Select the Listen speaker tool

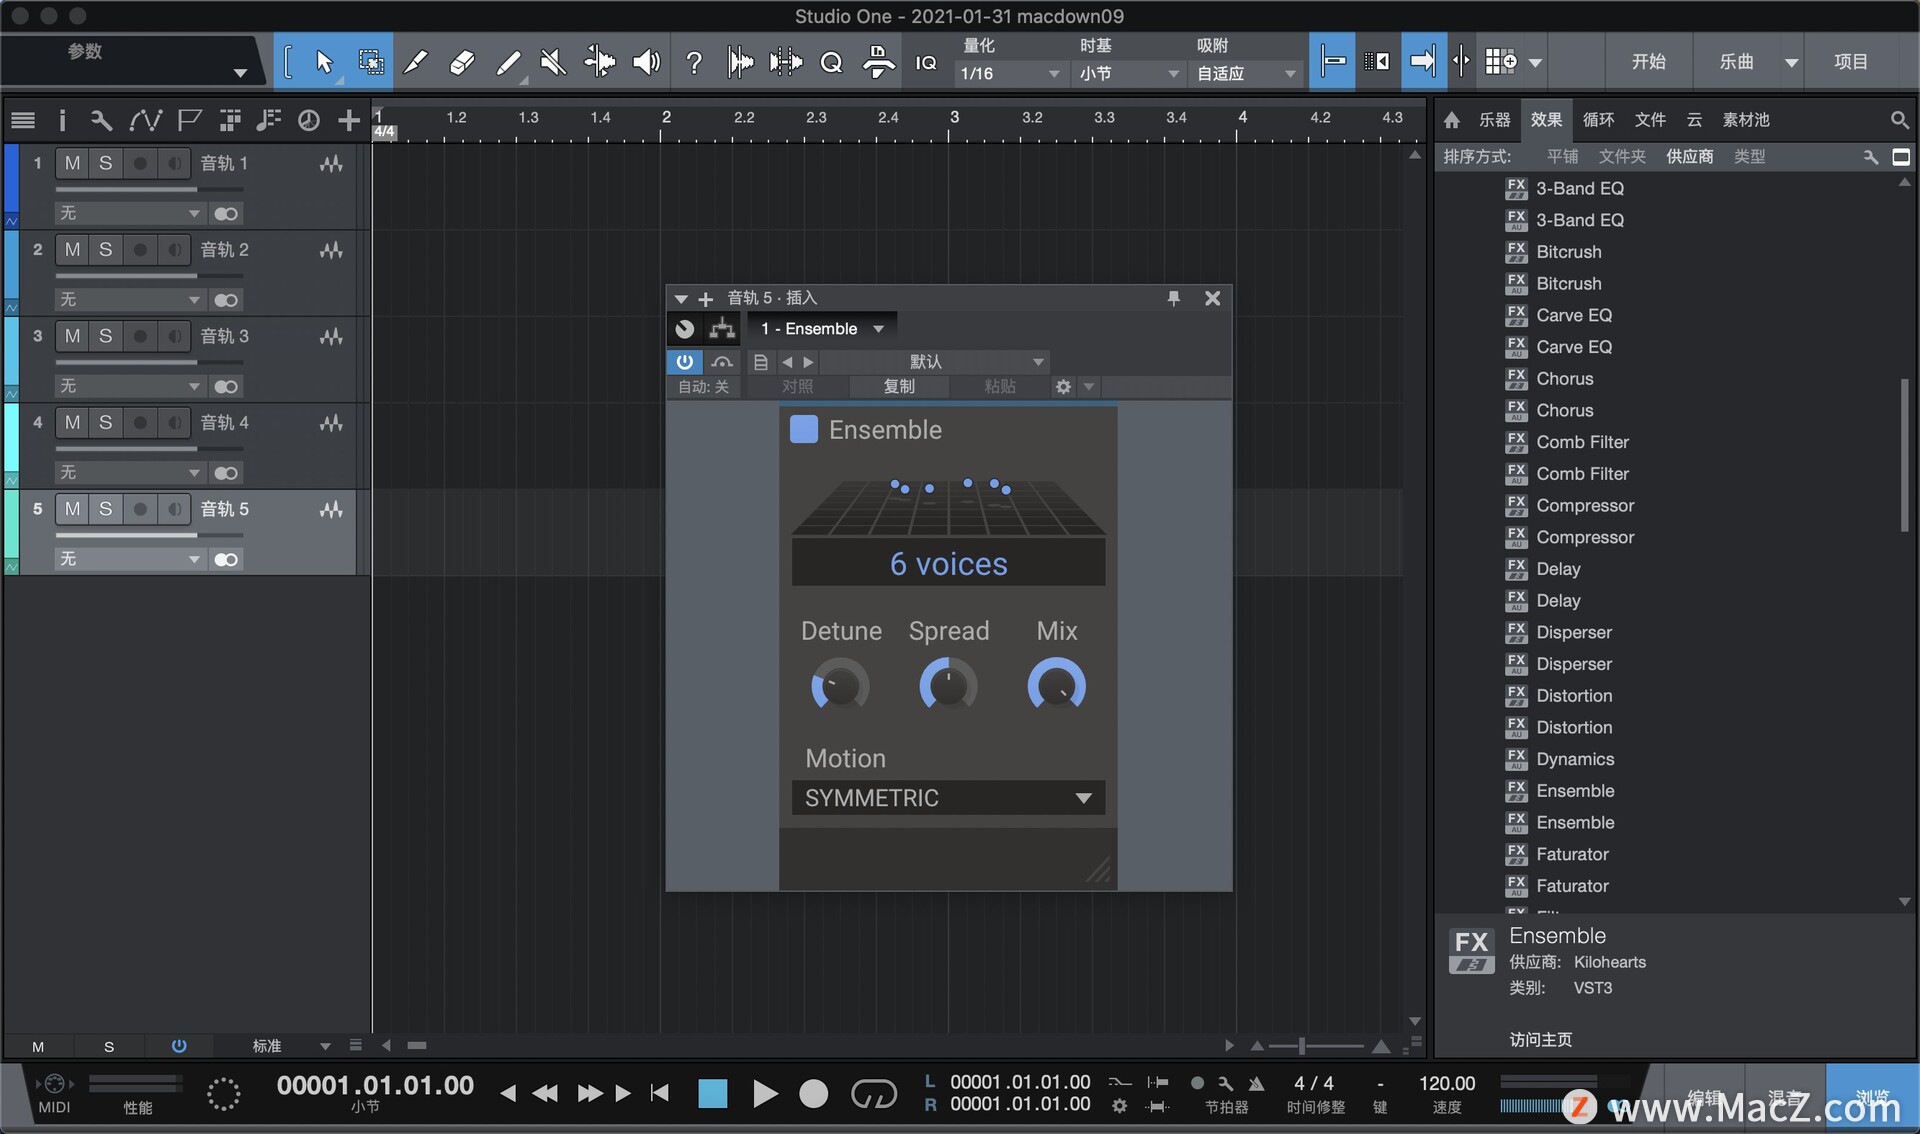(646, 62)
